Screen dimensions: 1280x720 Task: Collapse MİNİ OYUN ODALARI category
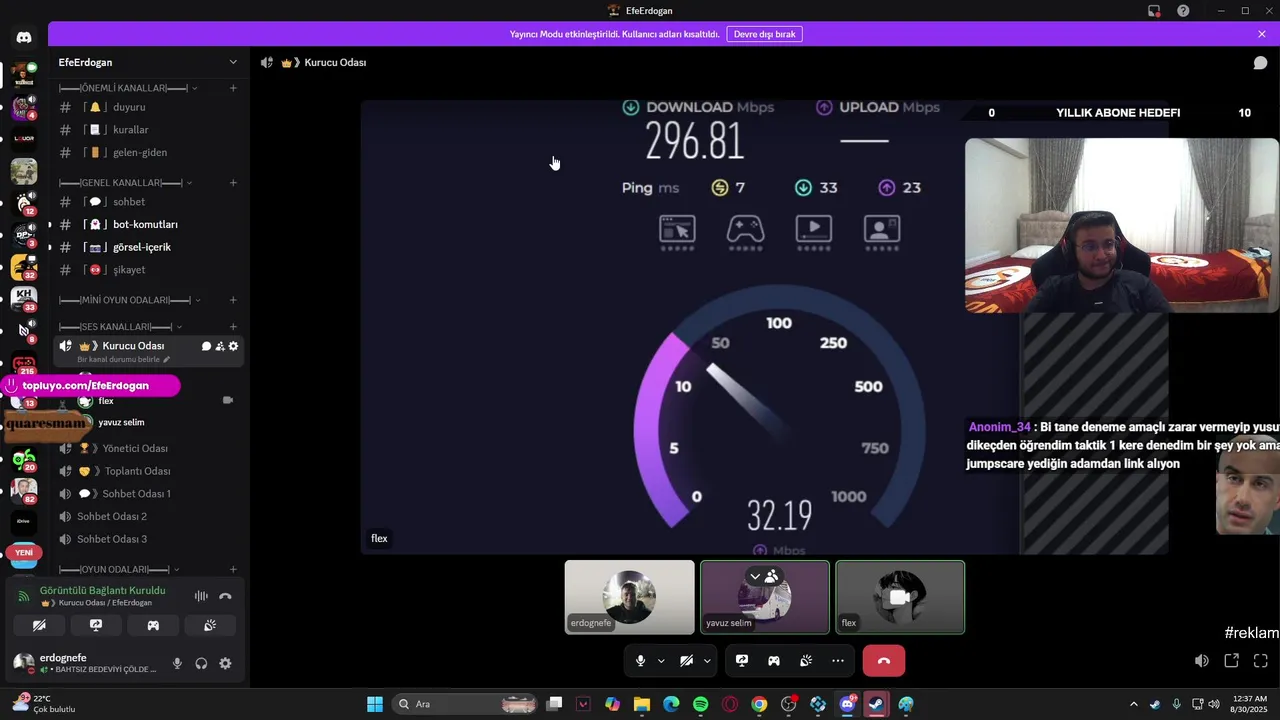pos(130,300)
